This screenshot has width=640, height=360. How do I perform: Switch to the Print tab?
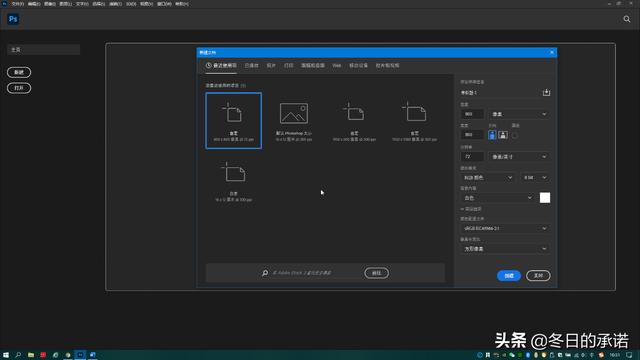289,65
